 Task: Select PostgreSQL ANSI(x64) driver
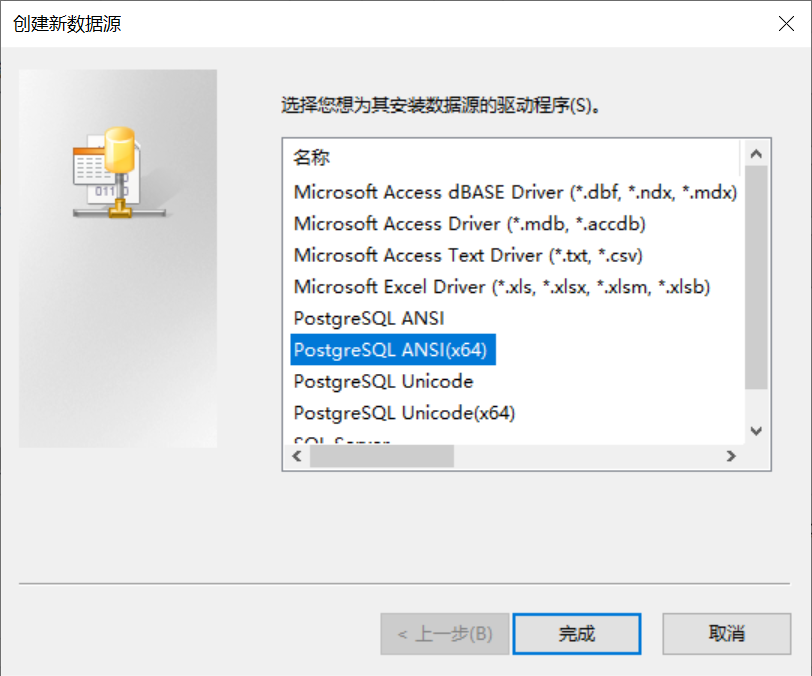pyautogui.click(x=394, y=351)
